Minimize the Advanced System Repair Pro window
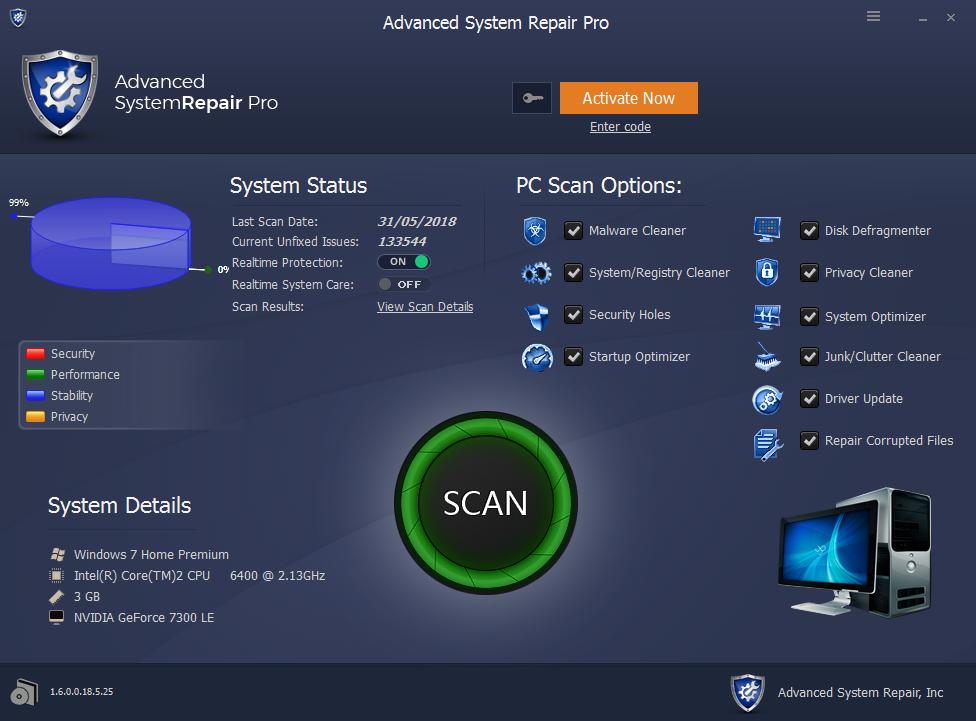Image resolution: width=976 pixels, height=721 pixels. pos(922,18)
